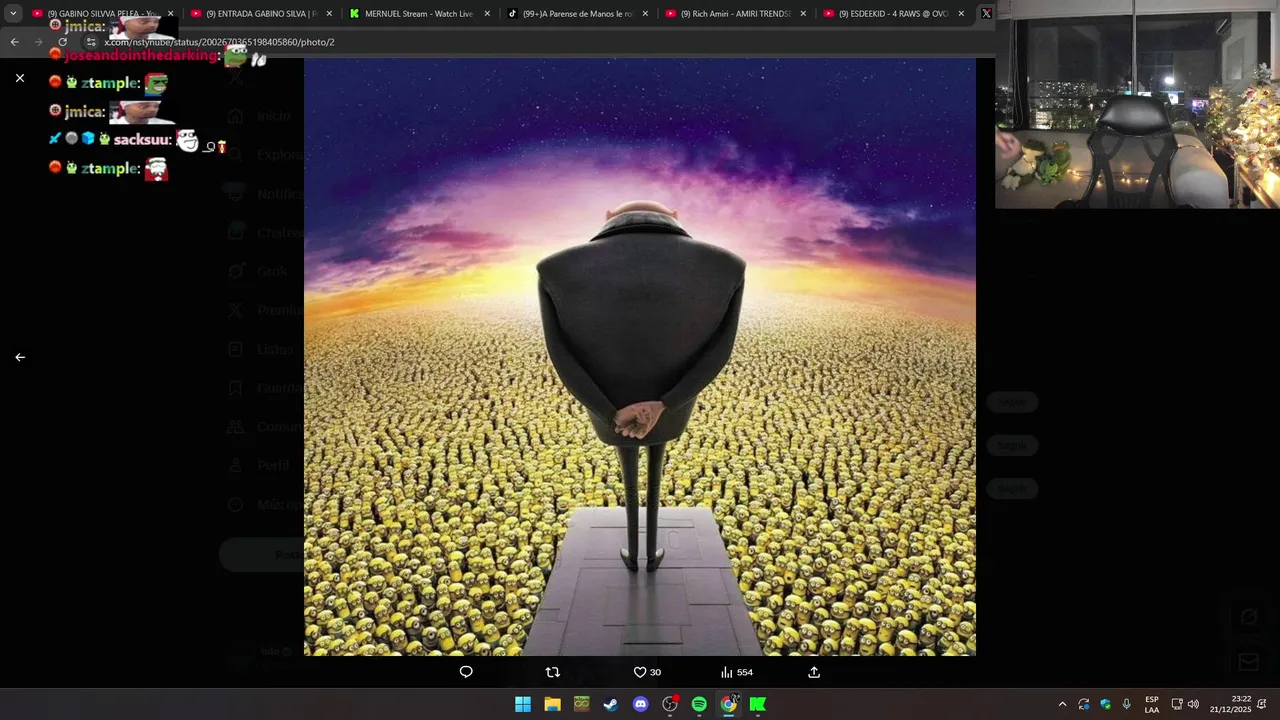Launch Steam from the taskbar
The width and height of the screenshot is (1280, 720).
[610, 704]
